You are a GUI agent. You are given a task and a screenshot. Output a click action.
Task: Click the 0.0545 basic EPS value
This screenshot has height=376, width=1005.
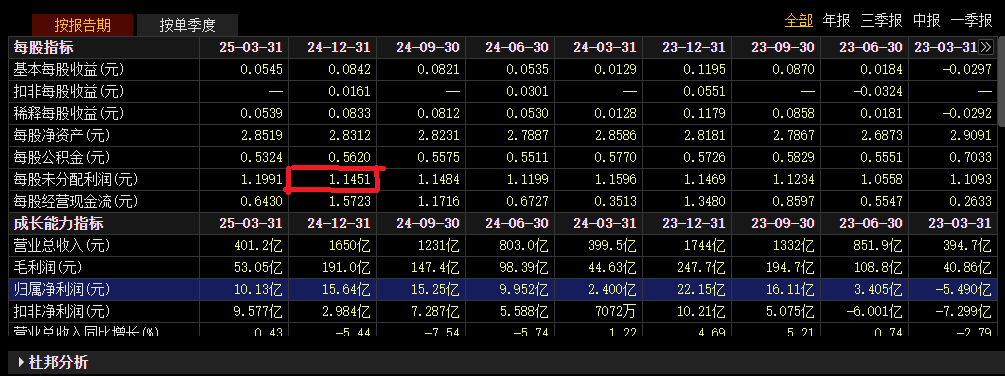coord(262,69)
